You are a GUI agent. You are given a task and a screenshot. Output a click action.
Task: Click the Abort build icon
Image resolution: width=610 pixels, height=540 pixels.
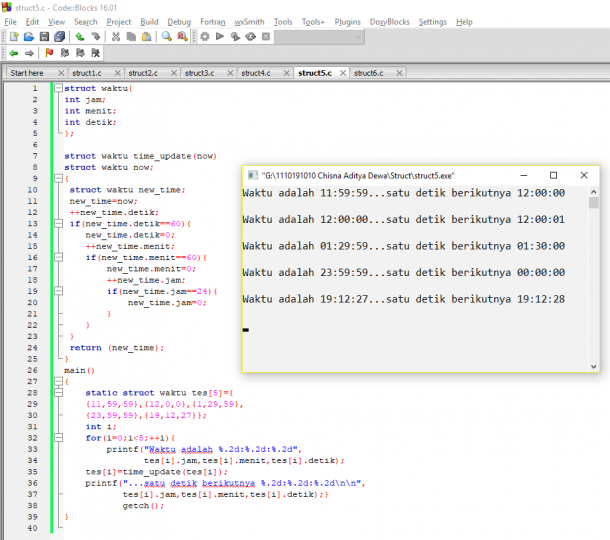266,37
